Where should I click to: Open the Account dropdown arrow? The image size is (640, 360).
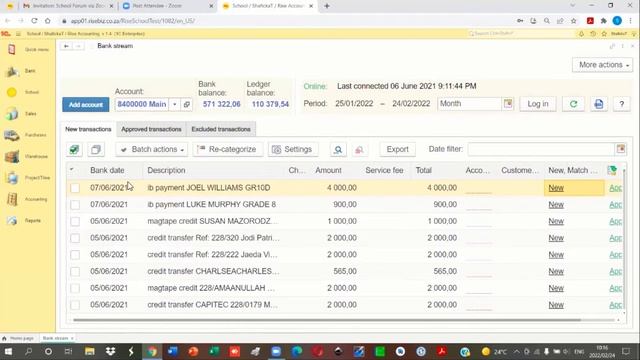click(175, 104)
